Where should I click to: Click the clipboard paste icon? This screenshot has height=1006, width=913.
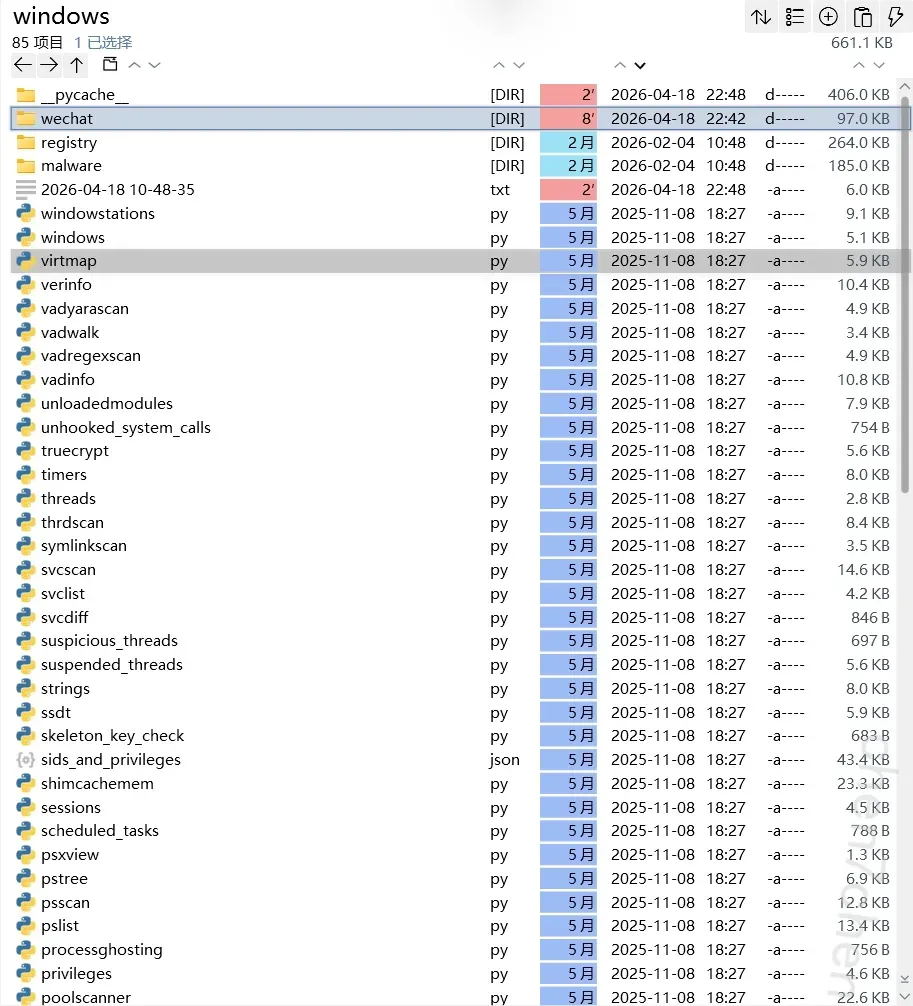[862, 17]
